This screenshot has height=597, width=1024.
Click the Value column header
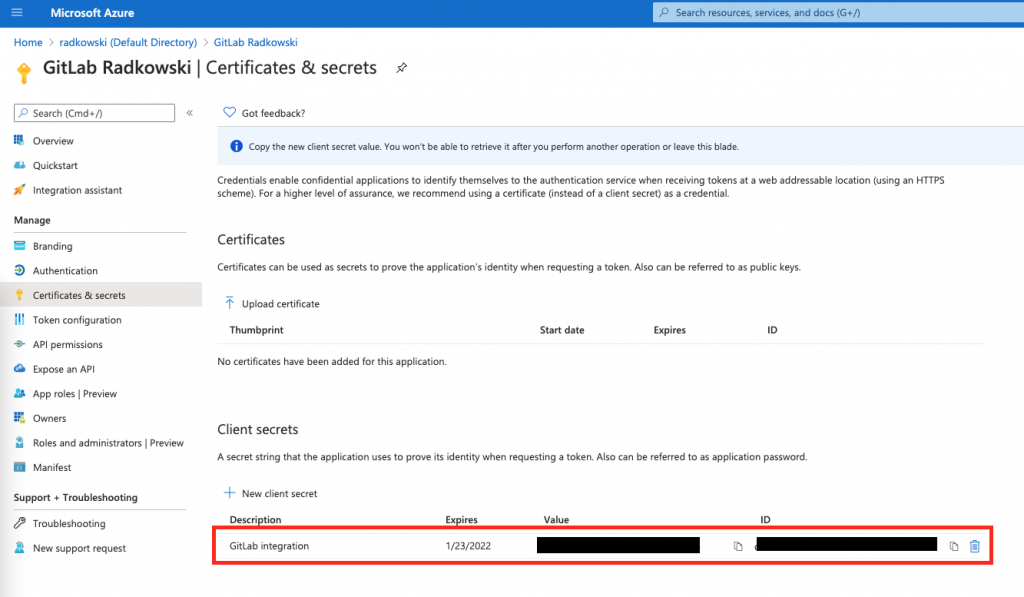click(556, 519)
